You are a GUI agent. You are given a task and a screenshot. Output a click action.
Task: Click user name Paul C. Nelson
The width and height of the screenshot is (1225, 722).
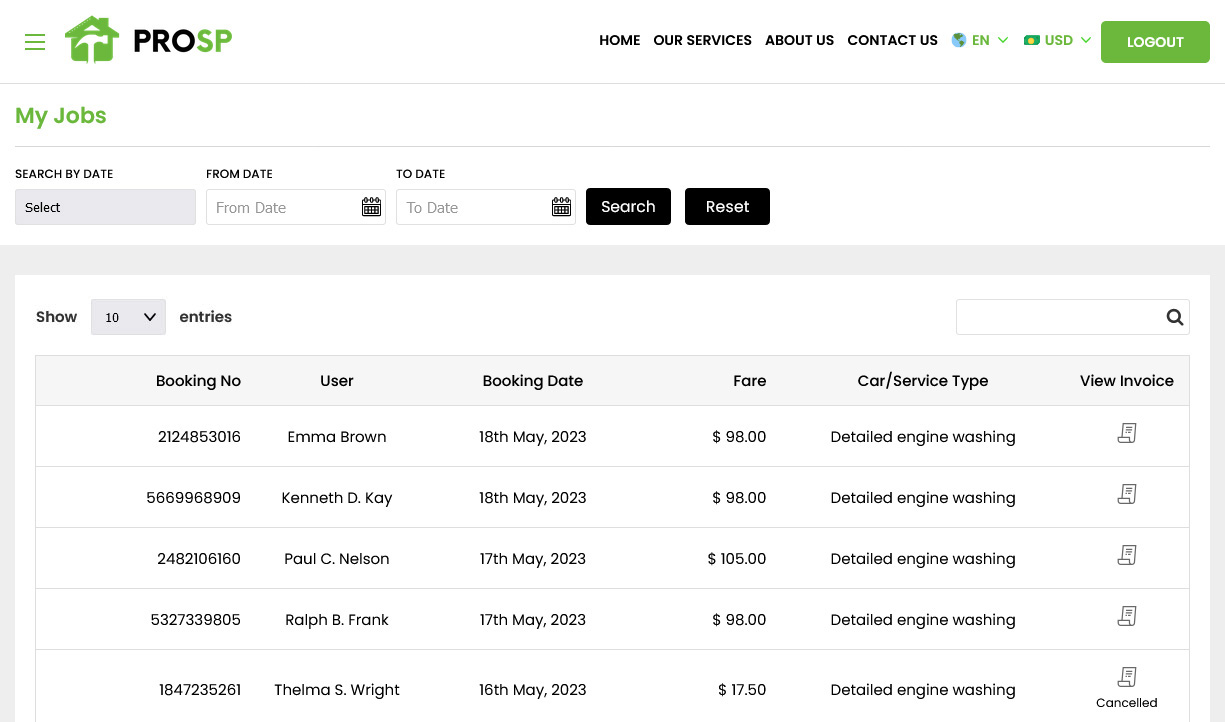pyautogui.click(x=337, y=559)
